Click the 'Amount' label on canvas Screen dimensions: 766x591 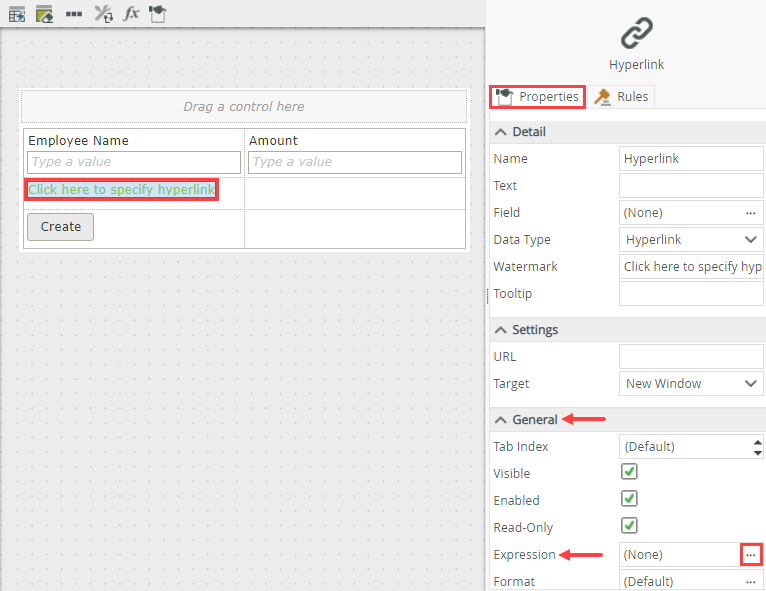273,141
